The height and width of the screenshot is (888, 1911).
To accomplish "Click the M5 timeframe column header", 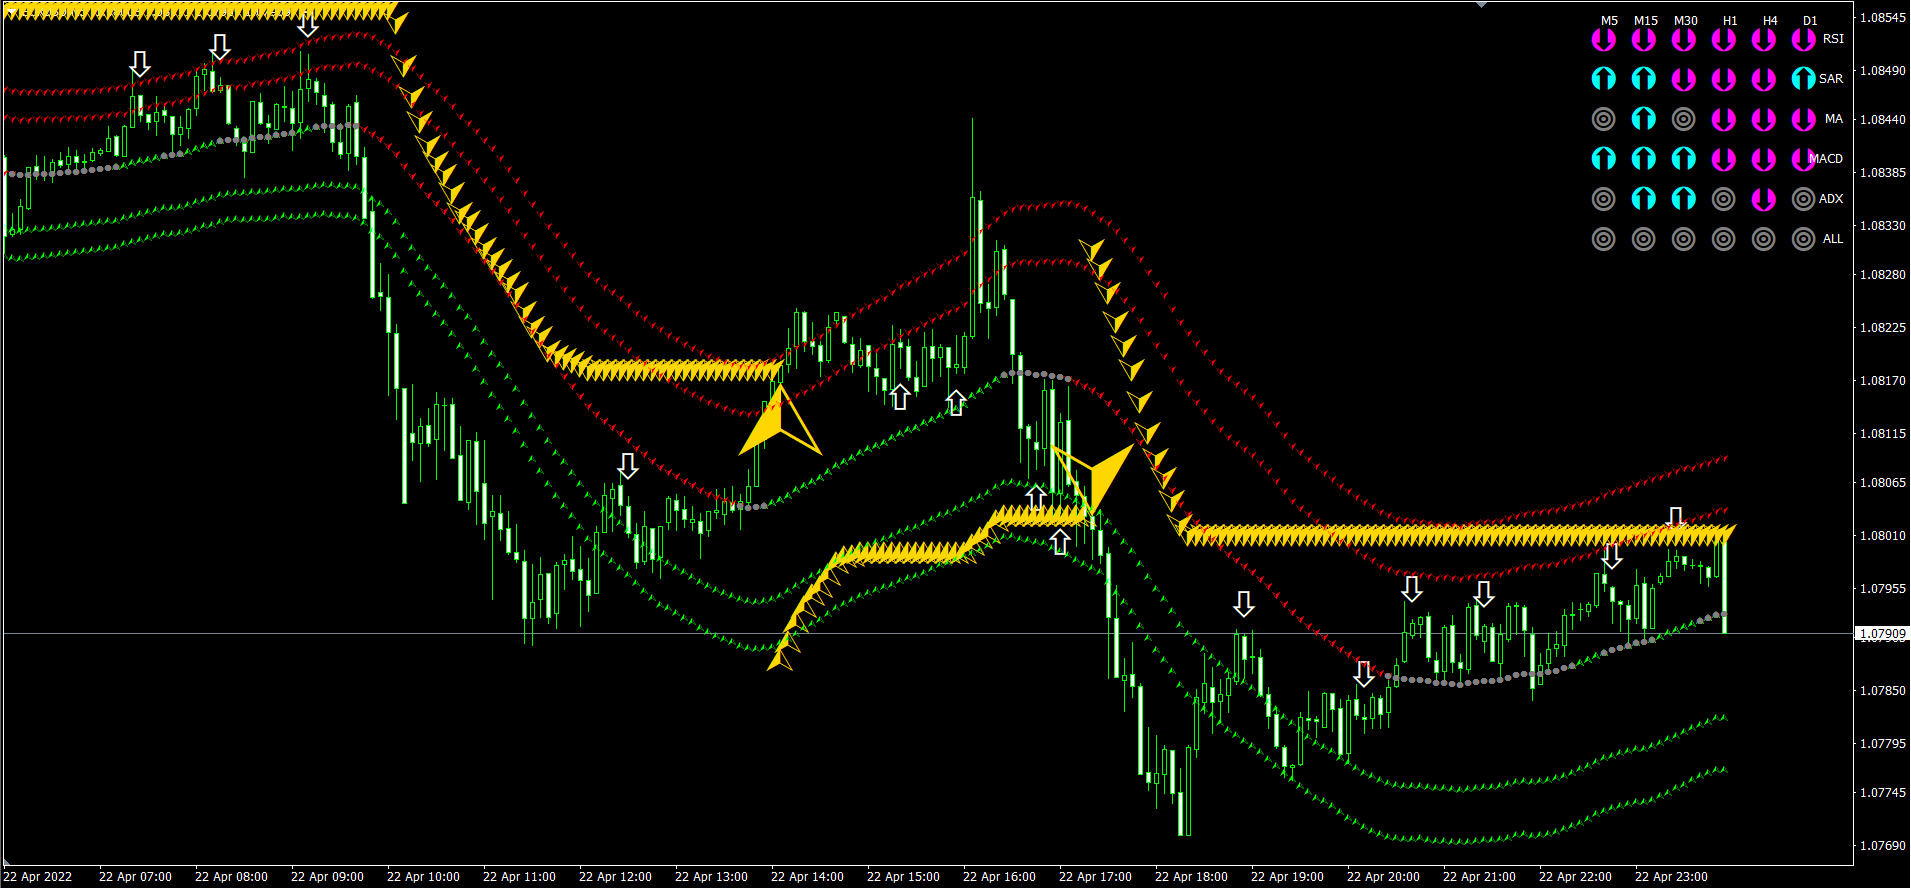I will [x=1609, y=20].
